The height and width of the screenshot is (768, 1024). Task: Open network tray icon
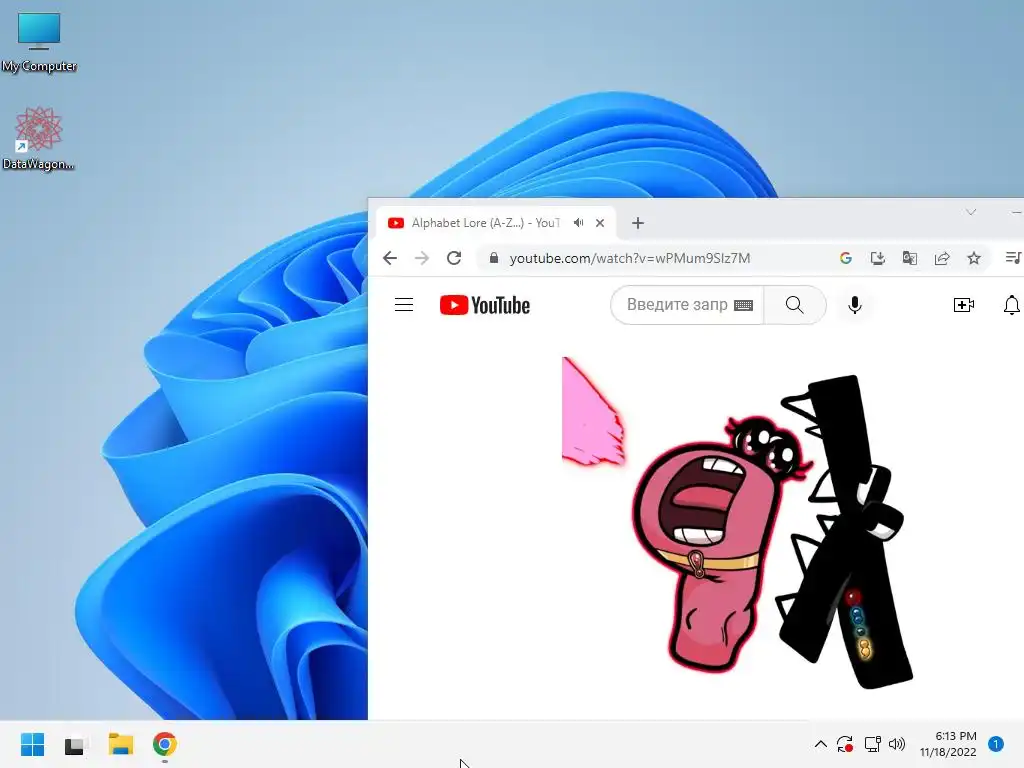(x=872, y=744)
